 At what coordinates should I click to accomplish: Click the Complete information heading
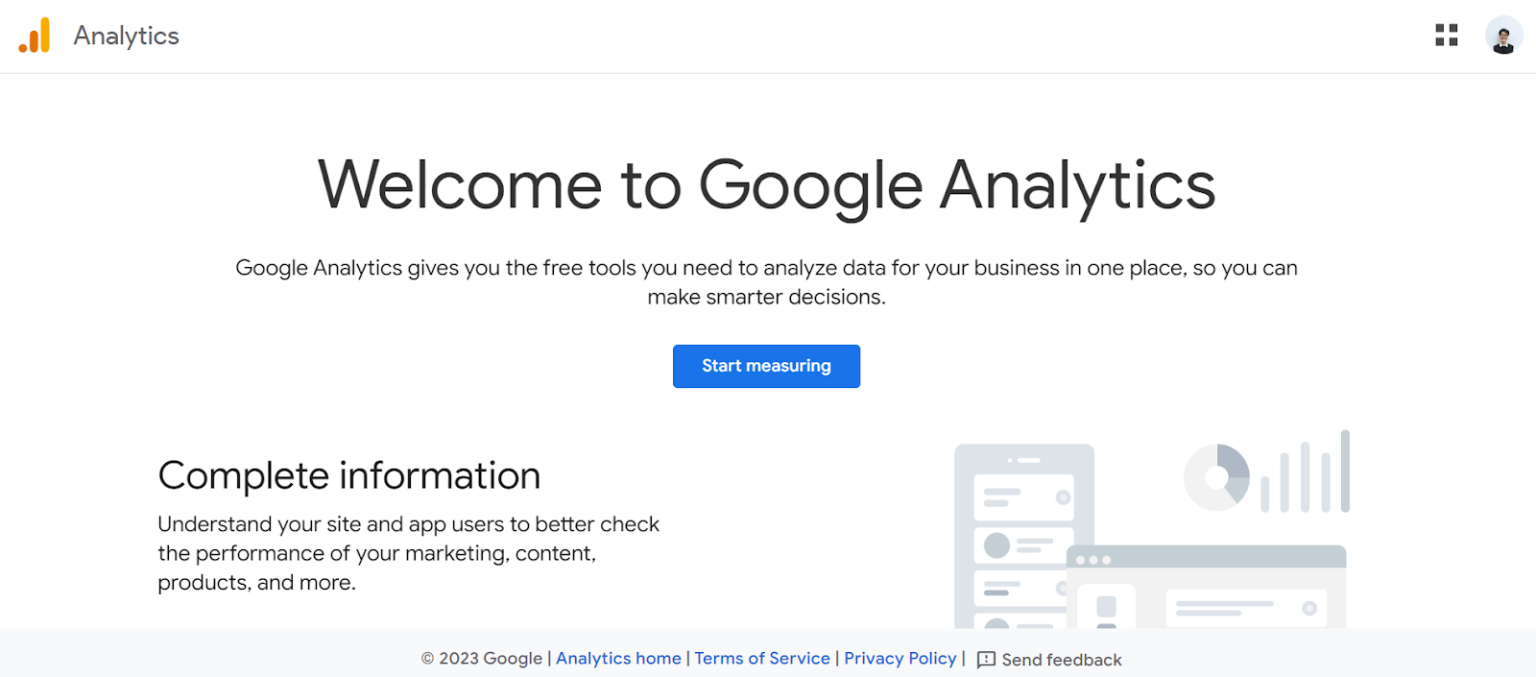point(349,476)
